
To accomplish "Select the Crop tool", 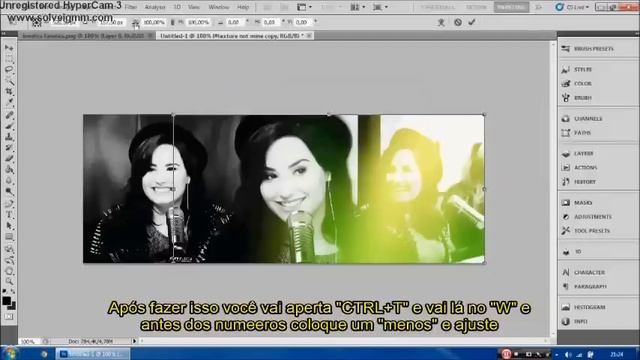I will pos(9,91).
